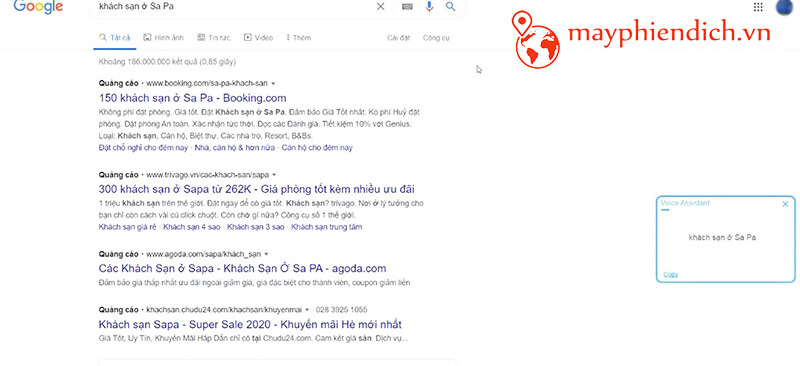800x366 pixels.
Task: Switch to the Tin tức tab
Action: [214, 38]
